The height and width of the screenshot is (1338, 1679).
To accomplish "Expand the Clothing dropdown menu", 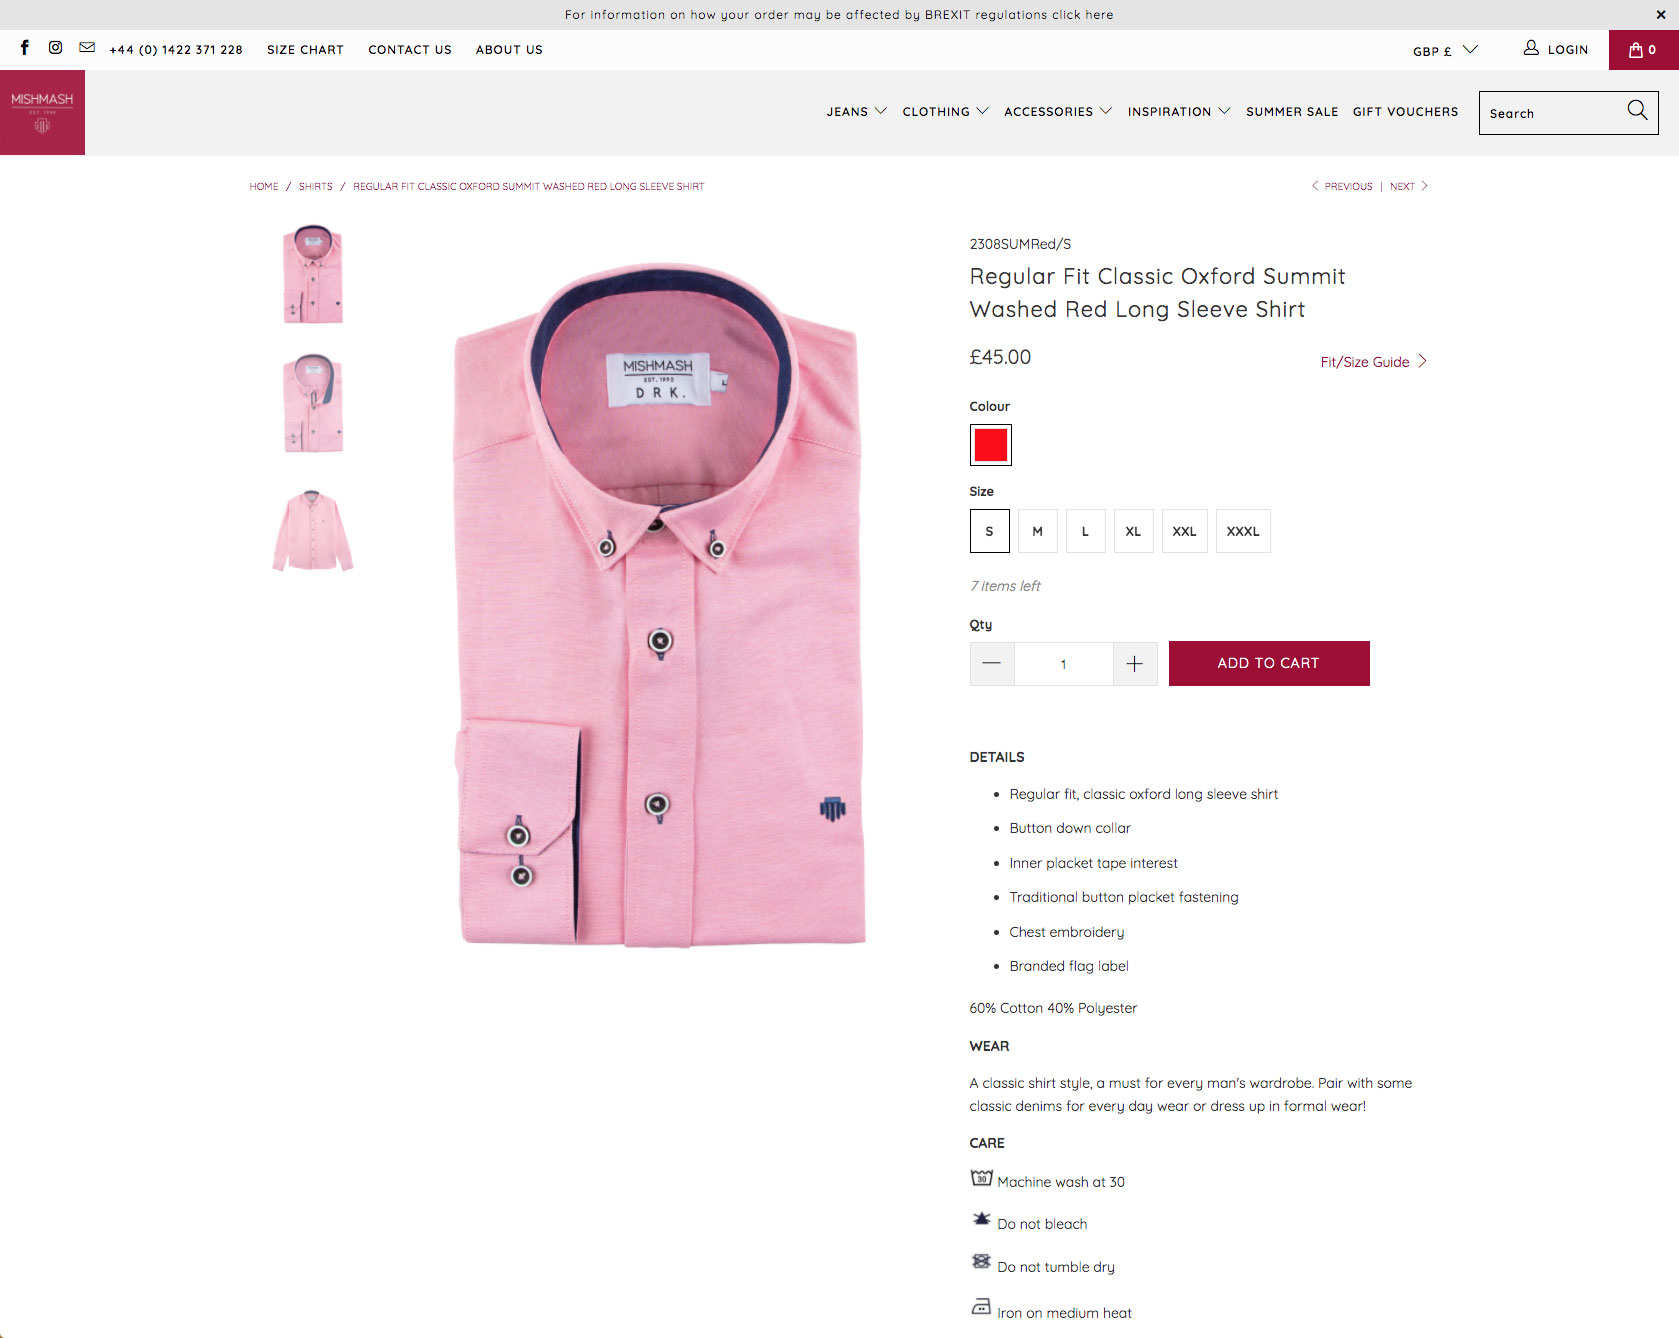I will (946, 112).
